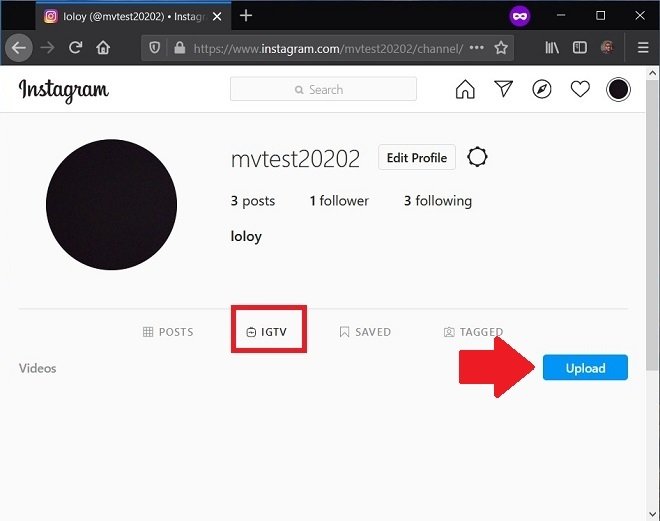This screenshot has height=521, width=660.
Task: Minimize the browser window
Action: tap(561, 16)
